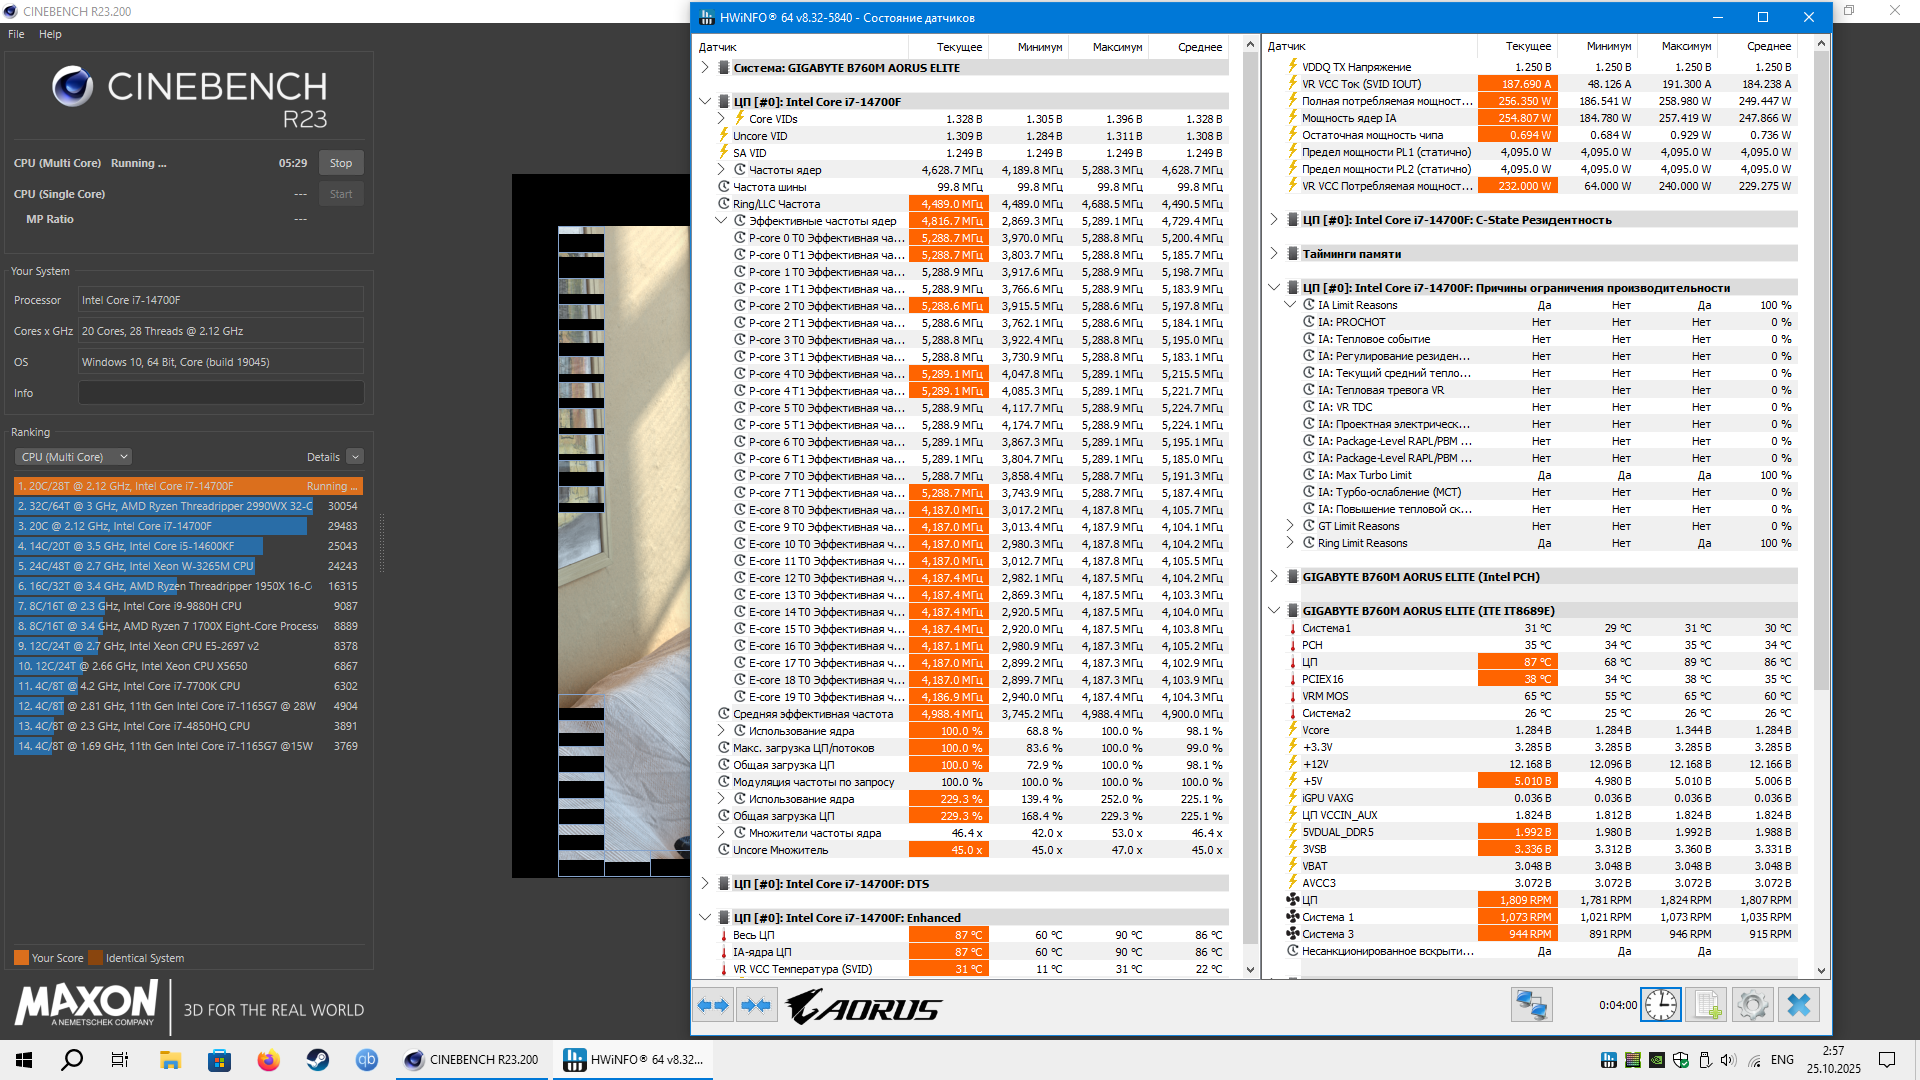
Task: Open Firefox from the taskbar
Action: coord(268,1060)
